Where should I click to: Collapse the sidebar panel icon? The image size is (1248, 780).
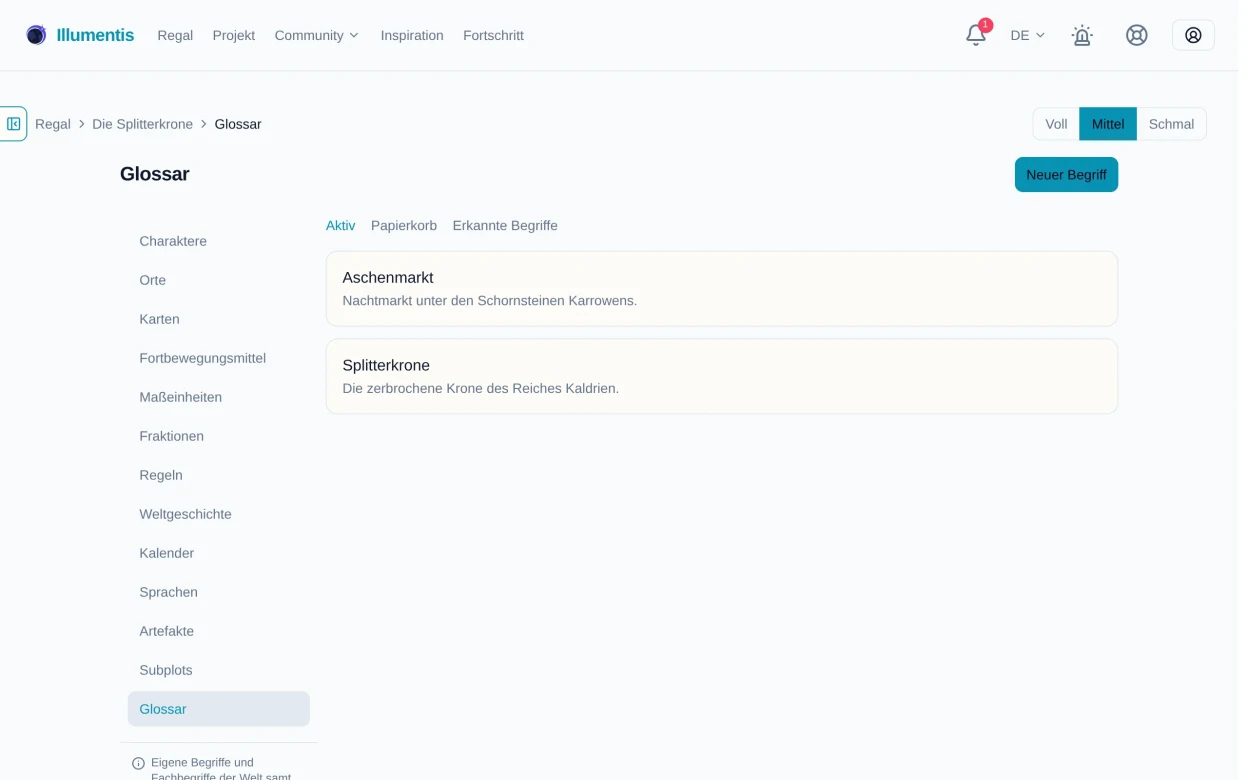coord(14,124)
